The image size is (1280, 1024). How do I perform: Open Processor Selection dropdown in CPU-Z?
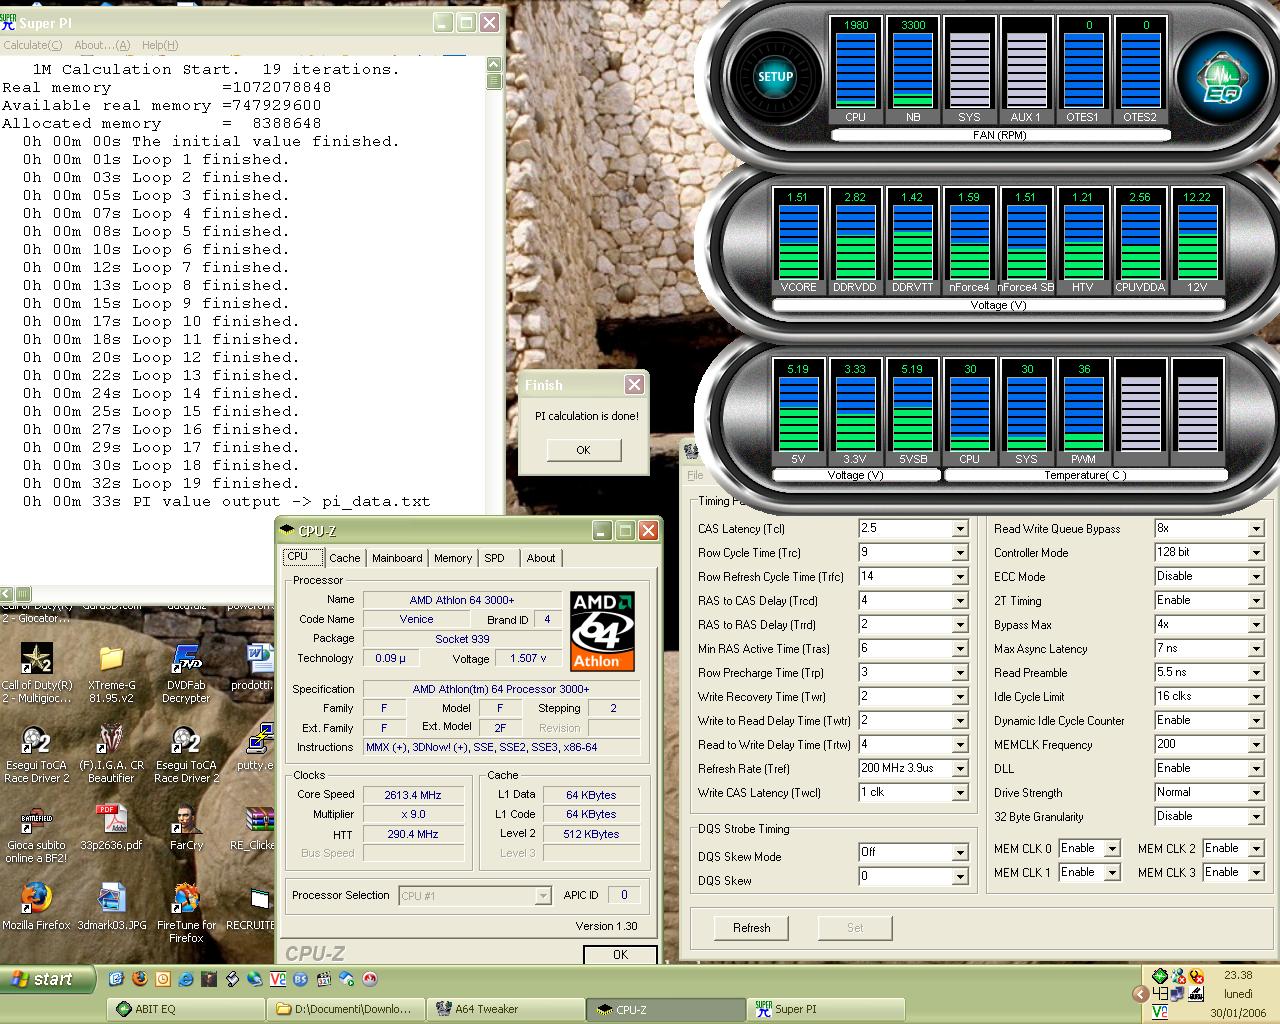click(x=542, y=896)
